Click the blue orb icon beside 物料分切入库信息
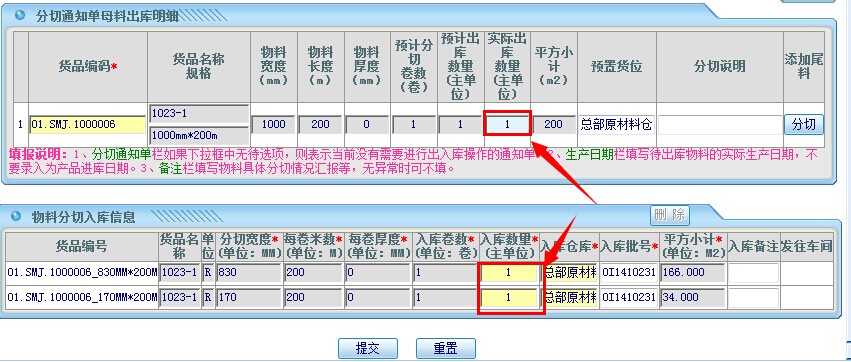 coord(16,217)
